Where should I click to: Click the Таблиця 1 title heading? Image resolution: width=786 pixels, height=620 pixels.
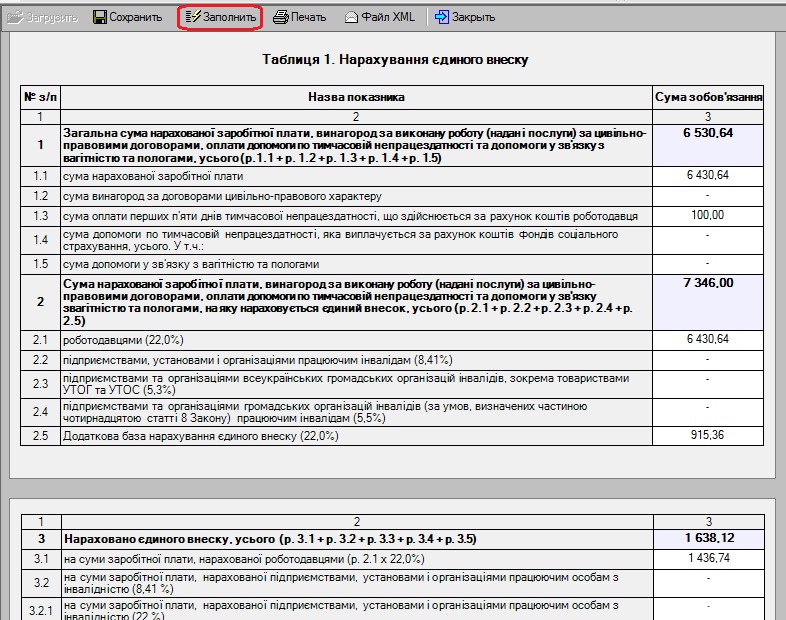point(395,60)
